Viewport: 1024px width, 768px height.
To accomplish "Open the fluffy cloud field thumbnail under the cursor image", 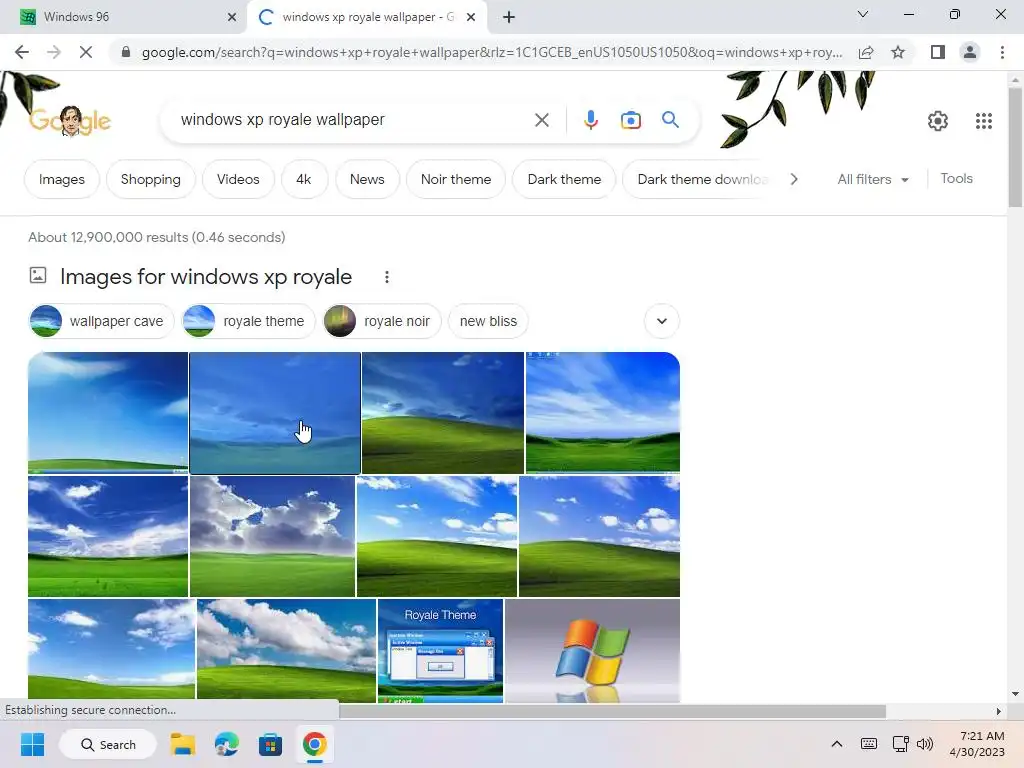I will 272,536.
